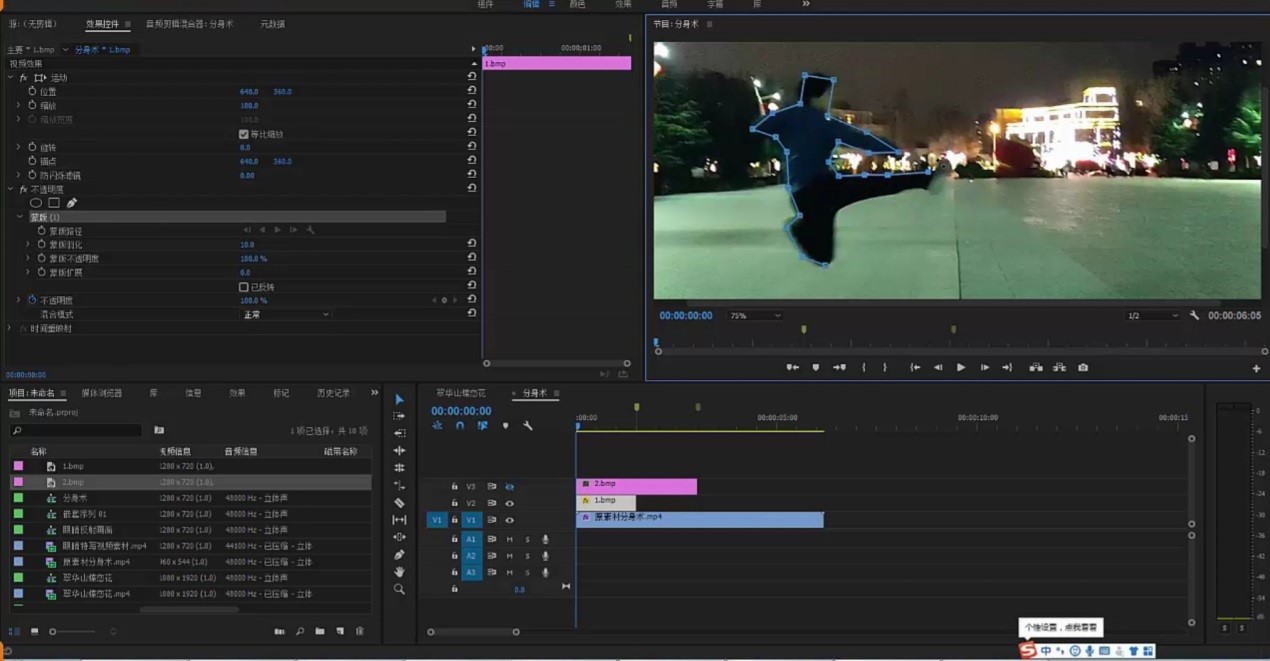Enable the 已反转 inverted mask checkbox
The image size is (1270, 661).
243,287
